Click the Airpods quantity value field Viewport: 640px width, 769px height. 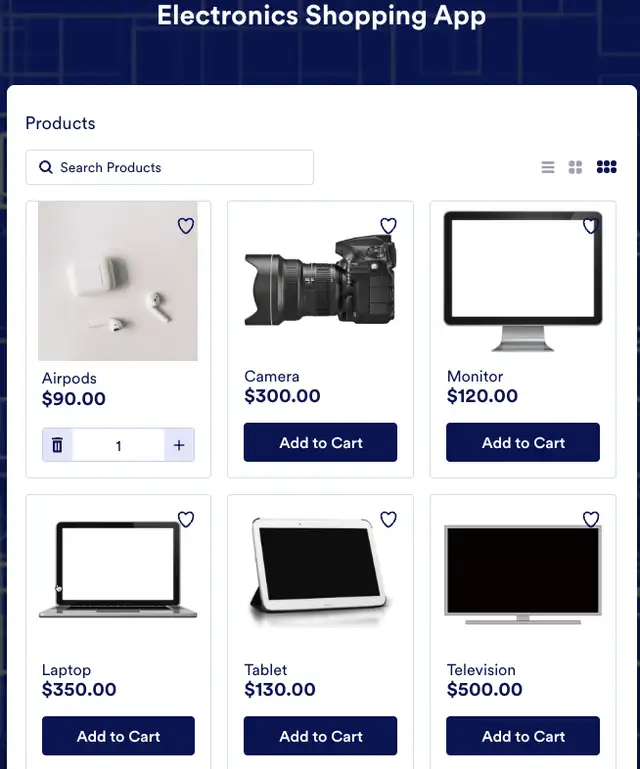118,445
